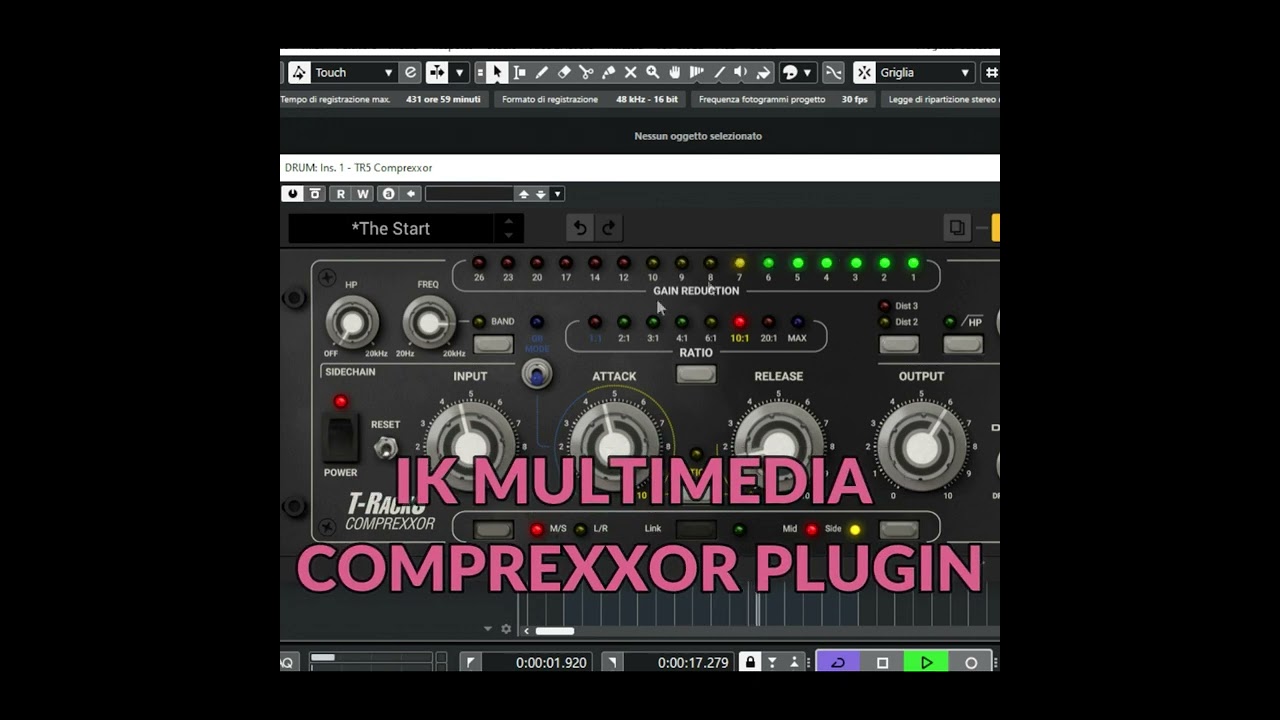Select the Erase tool
The image size is (1280, 720).
564,72
